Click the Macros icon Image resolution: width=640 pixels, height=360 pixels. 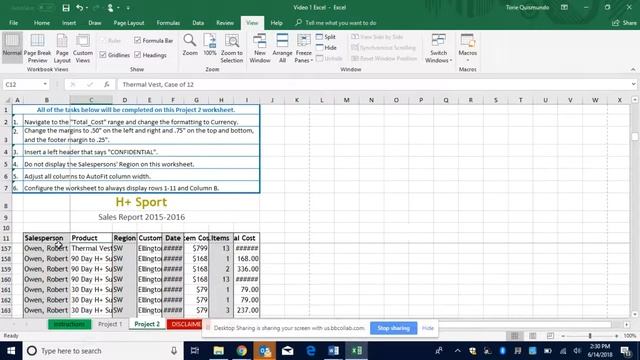click(467, 41)
